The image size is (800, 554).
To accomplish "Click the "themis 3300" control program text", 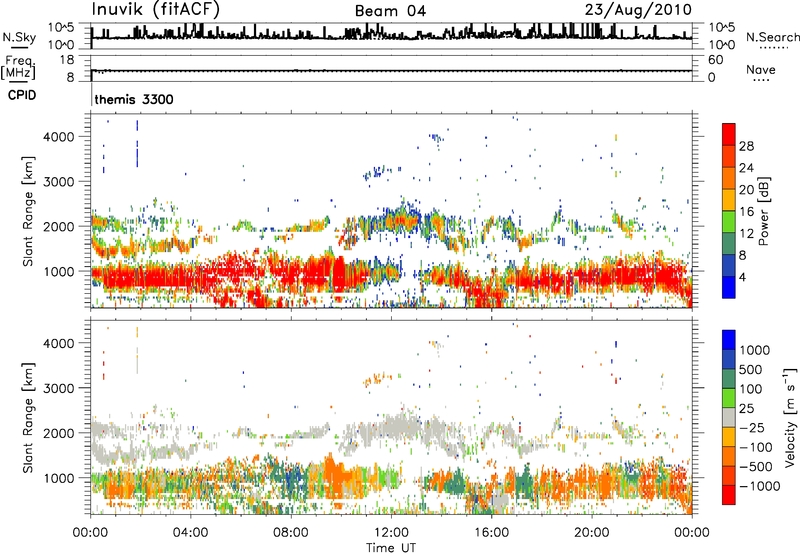I will coord(134,99).
